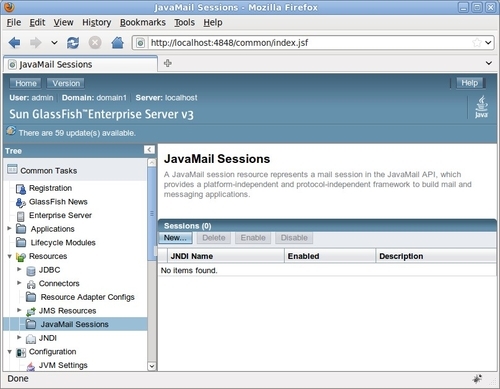
Task: Open the Firefox Help menu
Action: click(213, 22)
